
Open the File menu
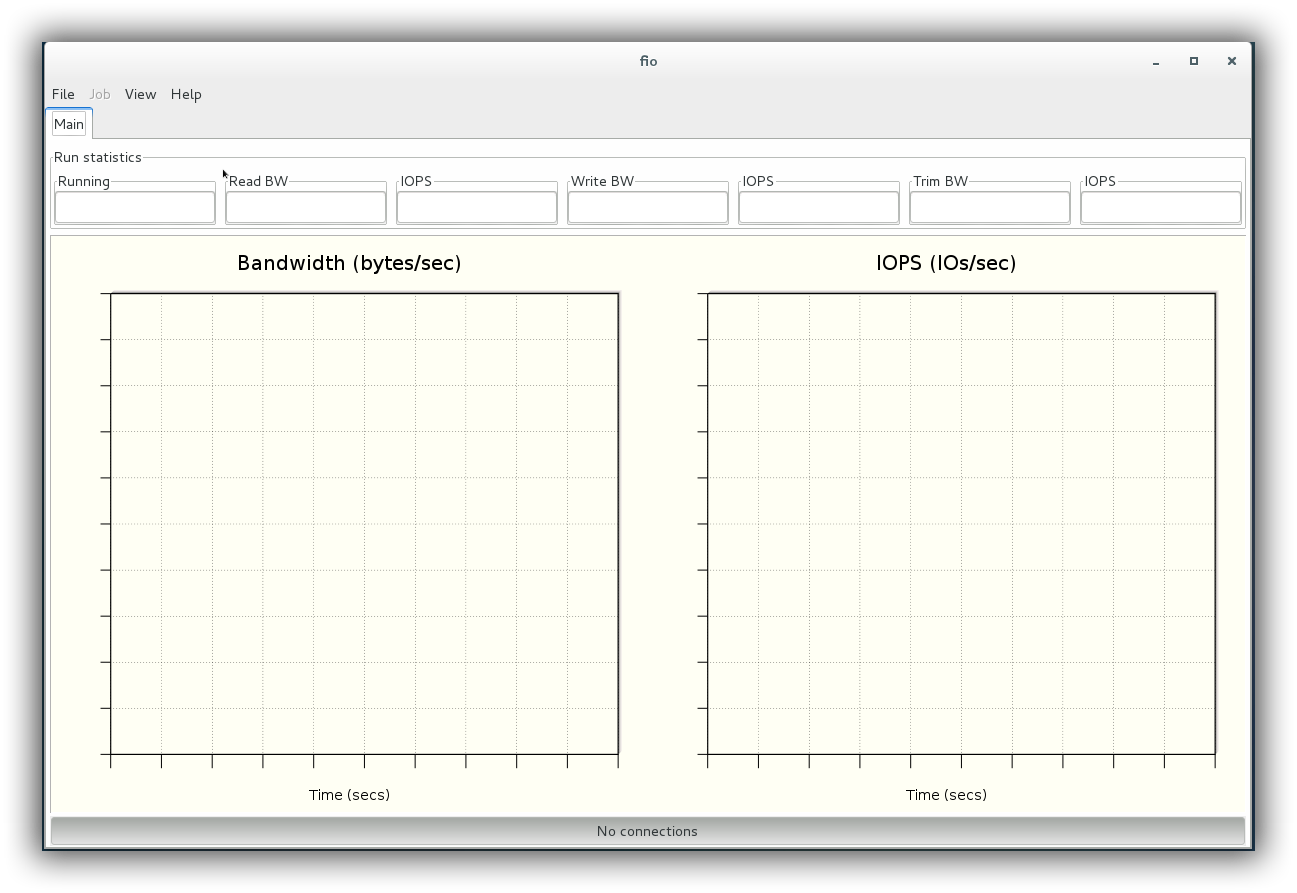point(63,94)
